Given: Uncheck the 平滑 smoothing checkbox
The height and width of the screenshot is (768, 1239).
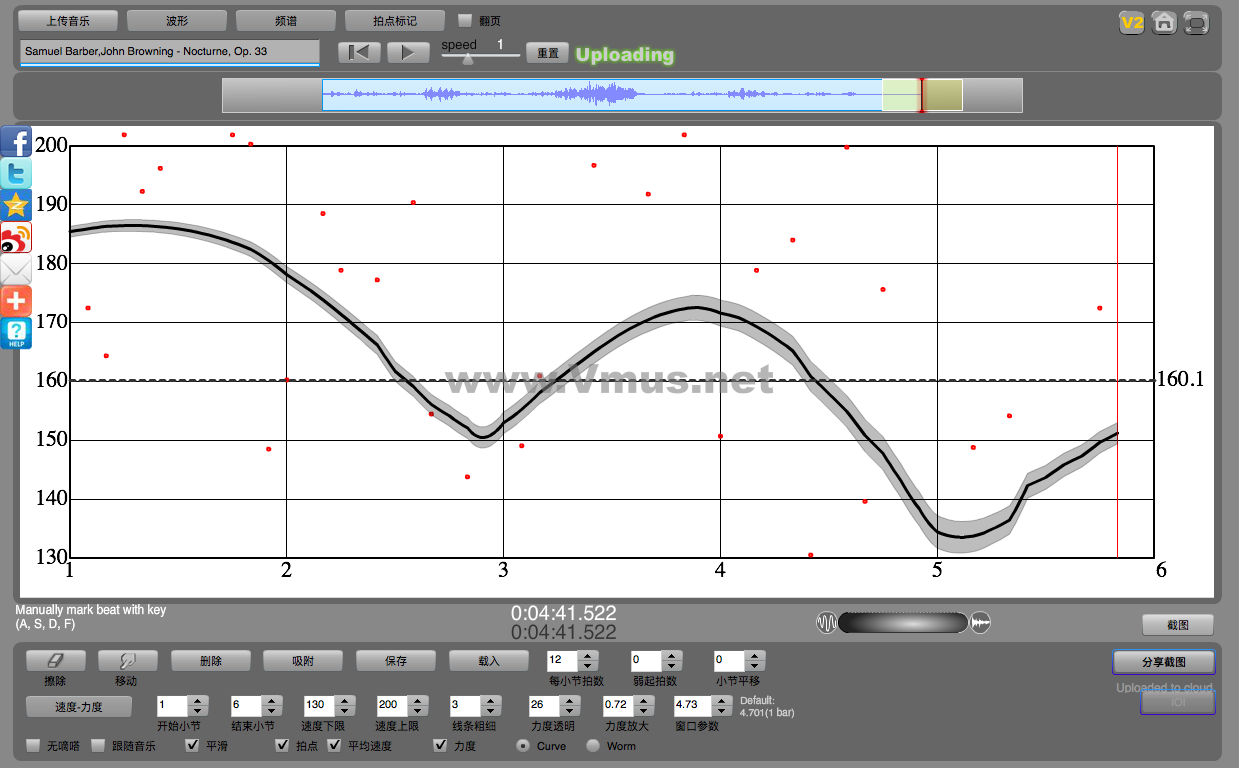Looking at the screenshot, I should click(193, 745).
